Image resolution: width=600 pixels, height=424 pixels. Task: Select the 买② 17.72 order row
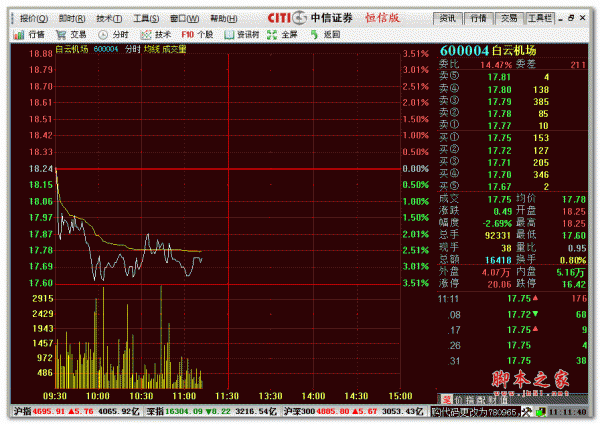[512, 150]
